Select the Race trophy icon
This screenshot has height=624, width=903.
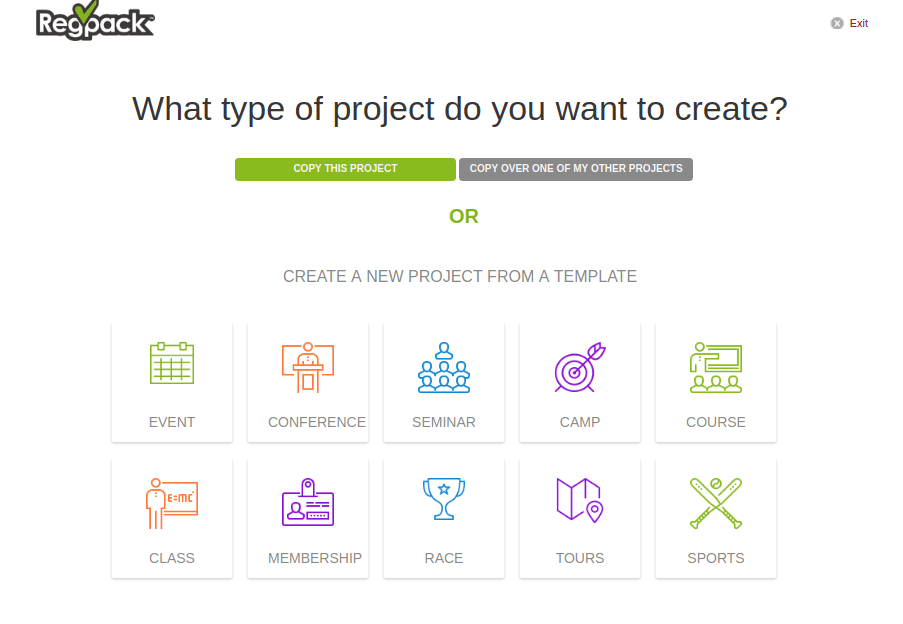coord(444,499)
